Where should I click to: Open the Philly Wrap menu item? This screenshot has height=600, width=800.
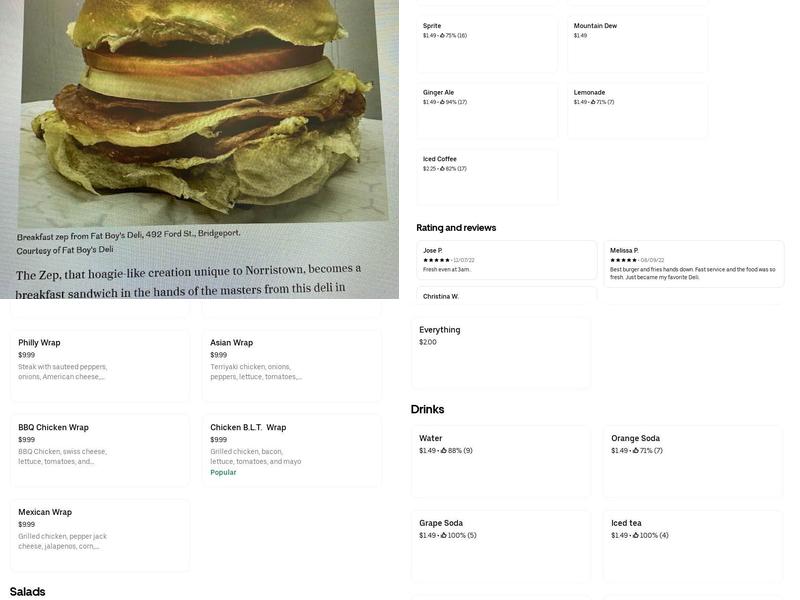100,365
